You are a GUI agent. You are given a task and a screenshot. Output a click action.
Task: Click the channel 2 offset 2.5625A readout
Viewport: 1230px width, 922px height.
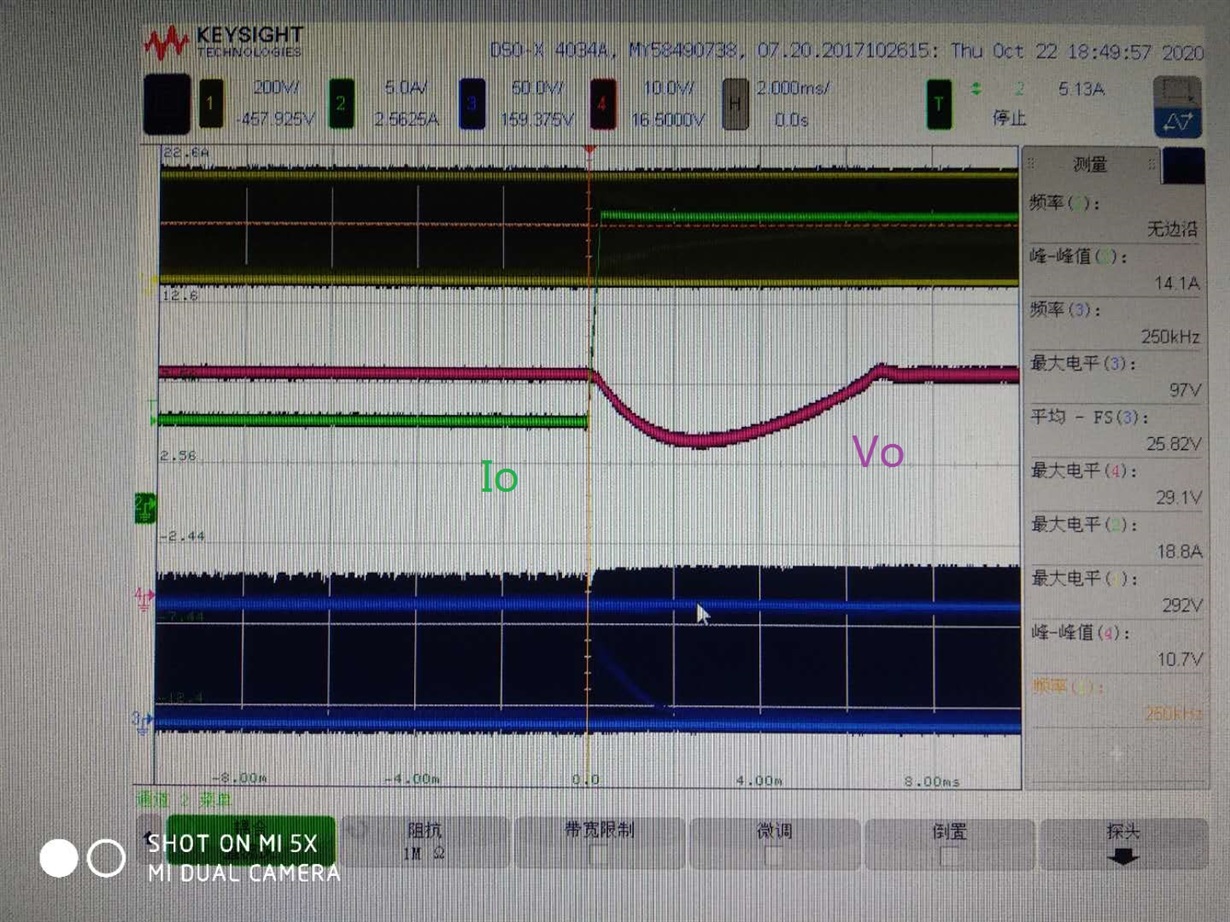[x=407, y=119]
